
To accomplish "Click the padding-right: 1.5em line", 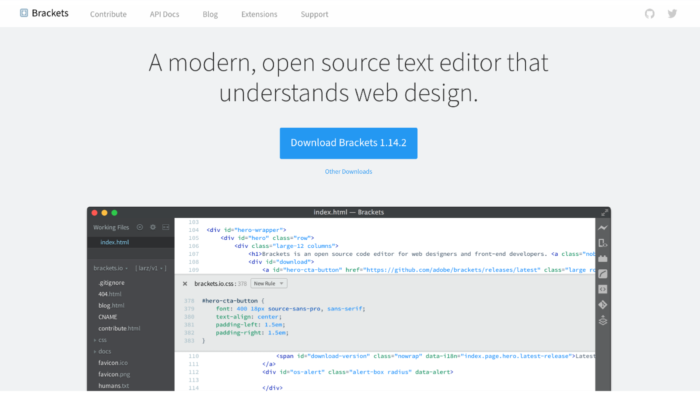I will click(252, 333).
